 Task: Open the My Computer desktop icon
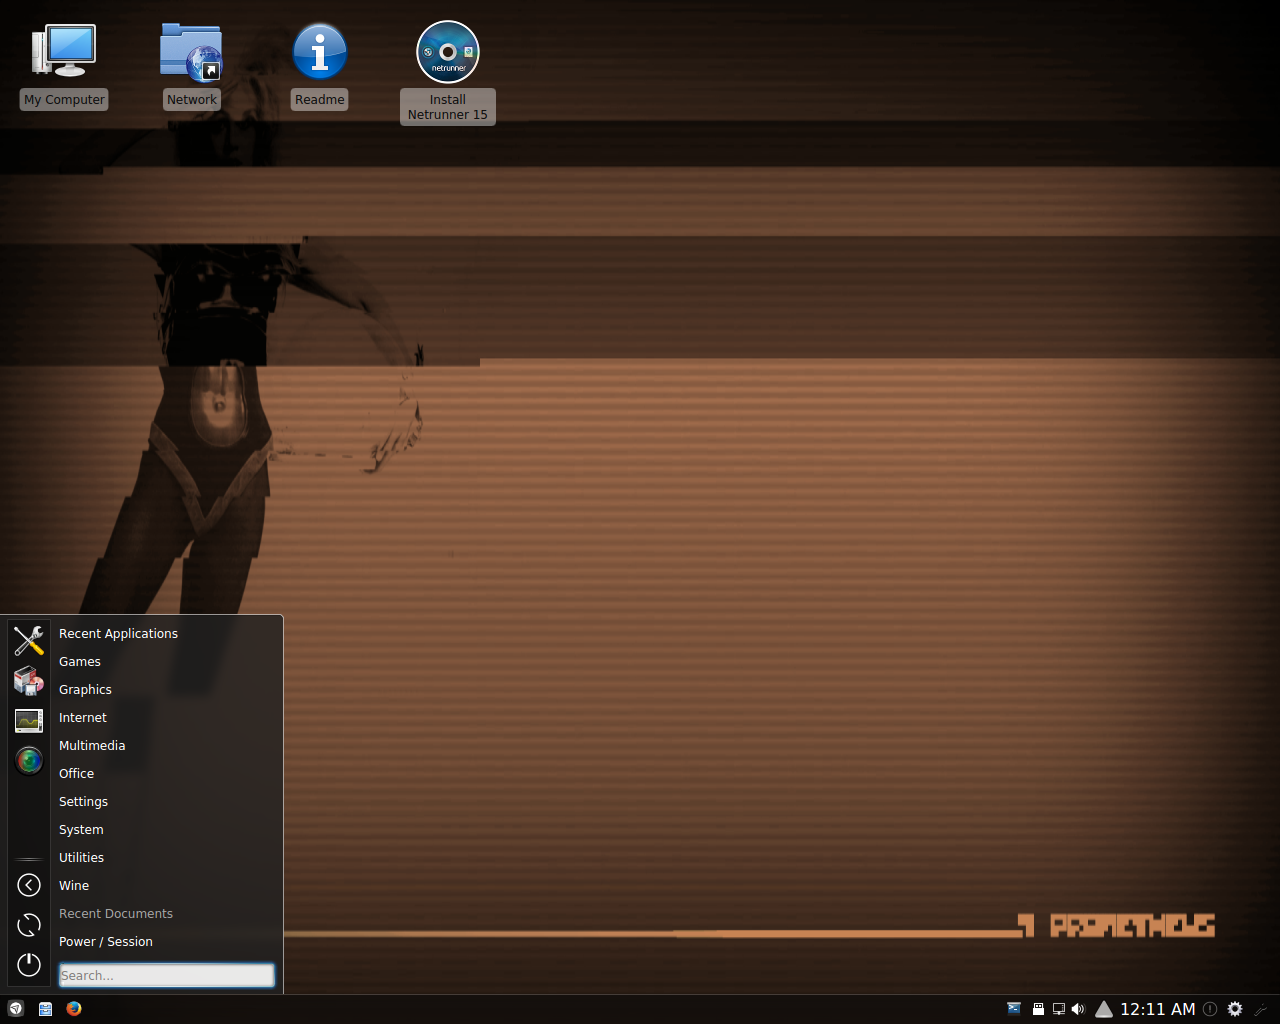[x=64, y=66]
